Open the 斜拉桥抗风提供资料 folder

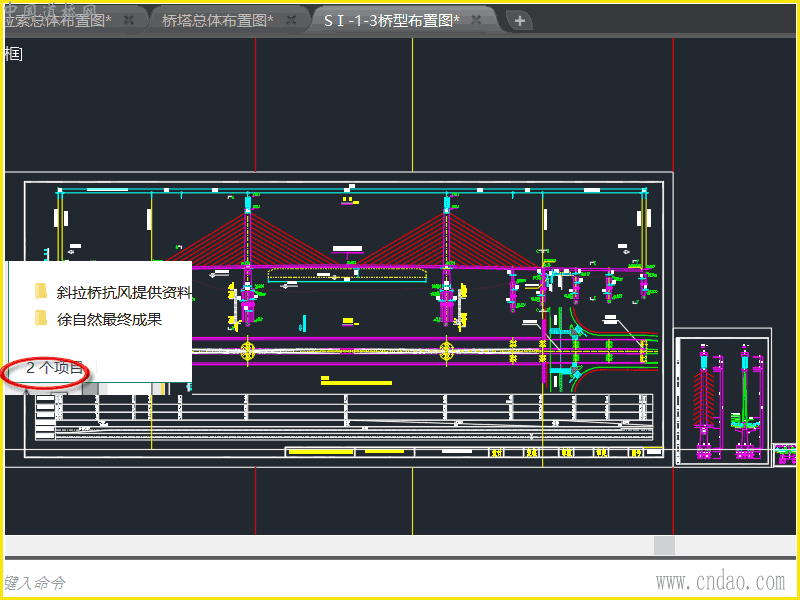(x=41, y=291)
